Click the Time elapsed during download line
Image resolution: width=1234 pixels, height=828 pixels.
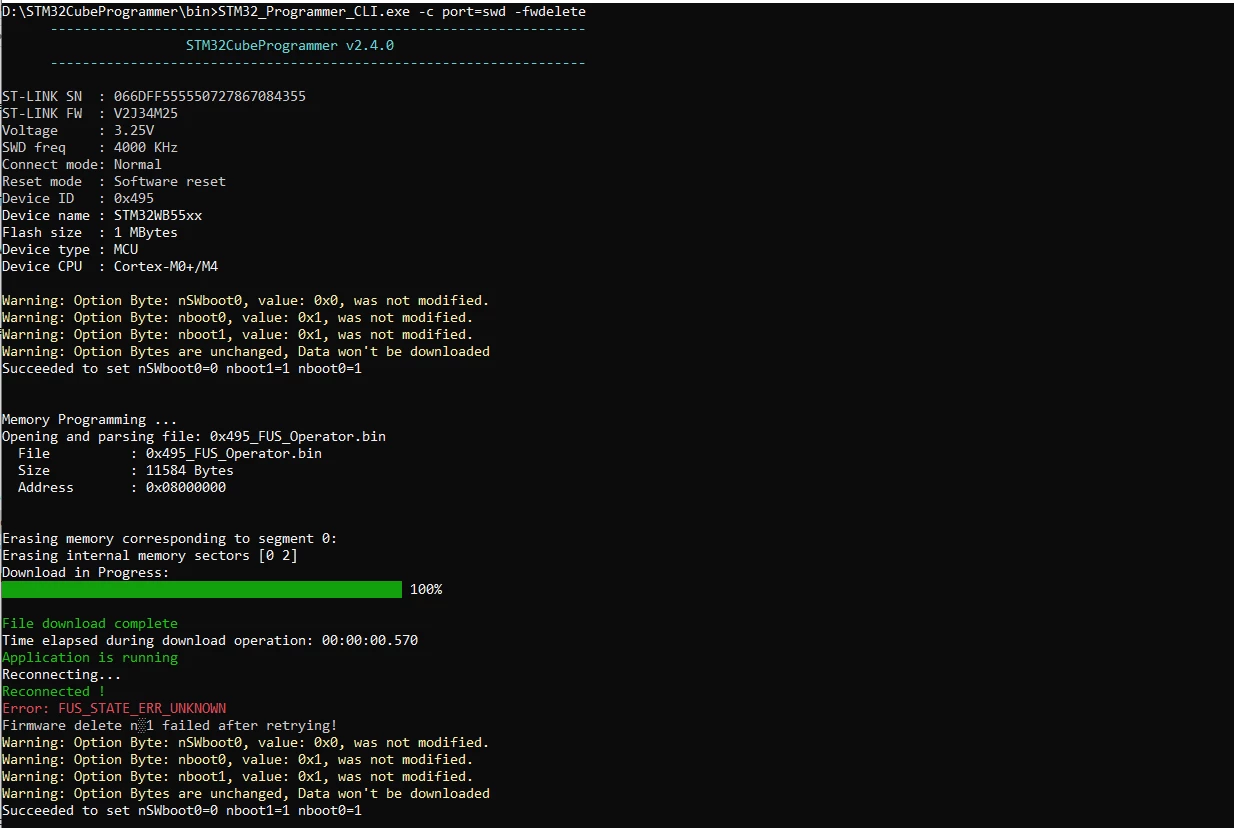(x=210, y=640)
